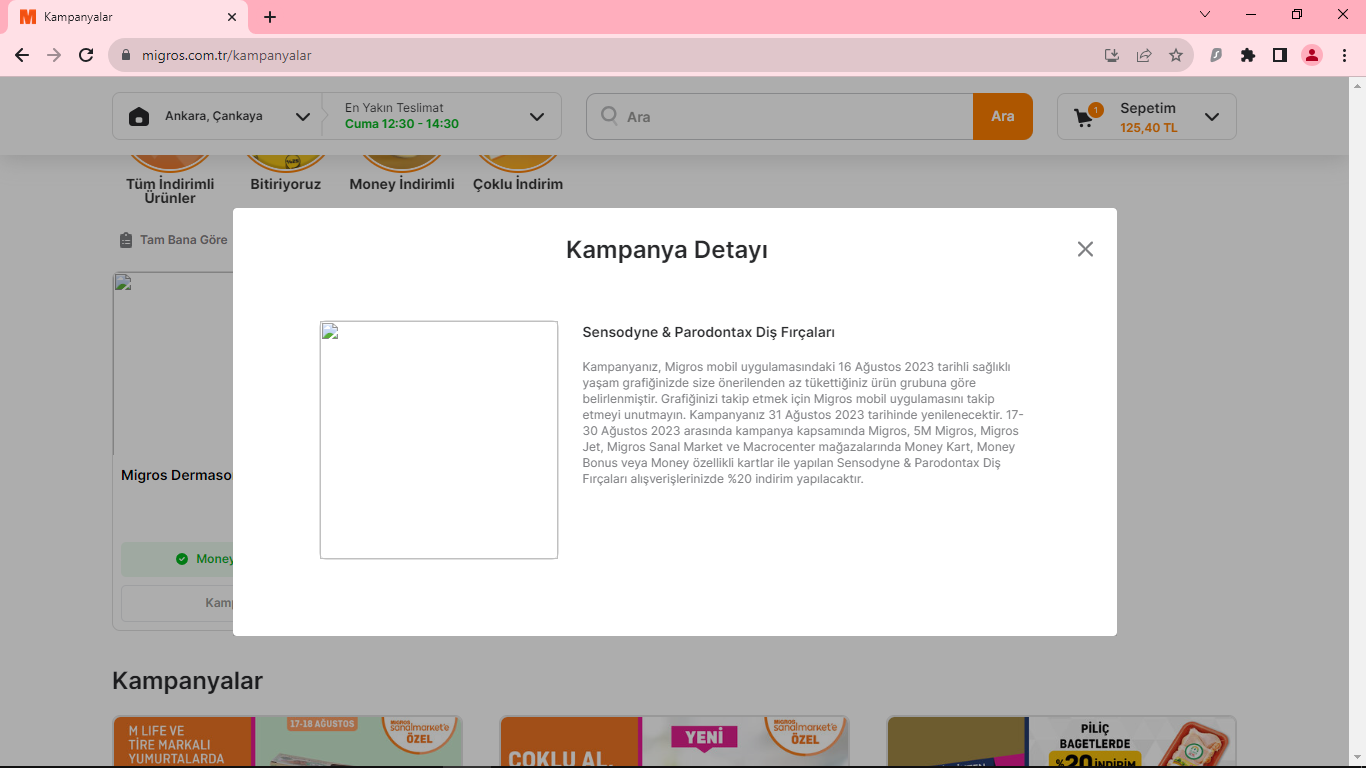Open the Çoklu İndirim category
Screen dimensions: 1366x768
tap(518, 176)
